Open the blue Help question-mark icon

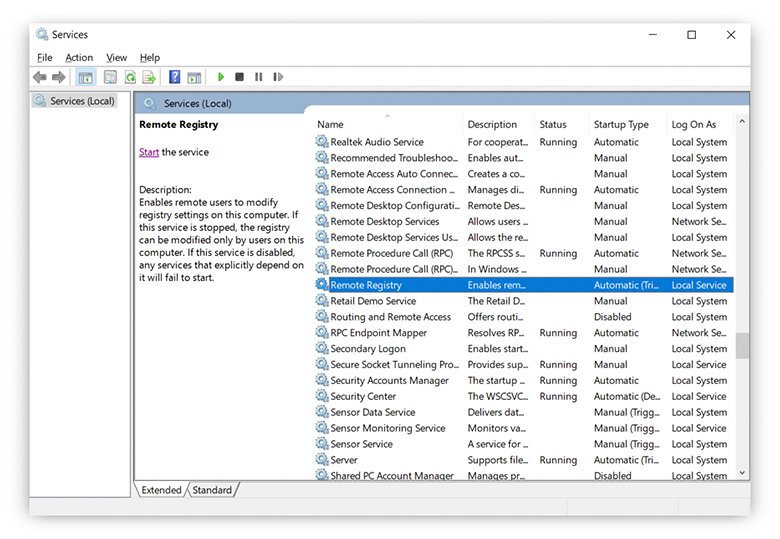(175, 77)
